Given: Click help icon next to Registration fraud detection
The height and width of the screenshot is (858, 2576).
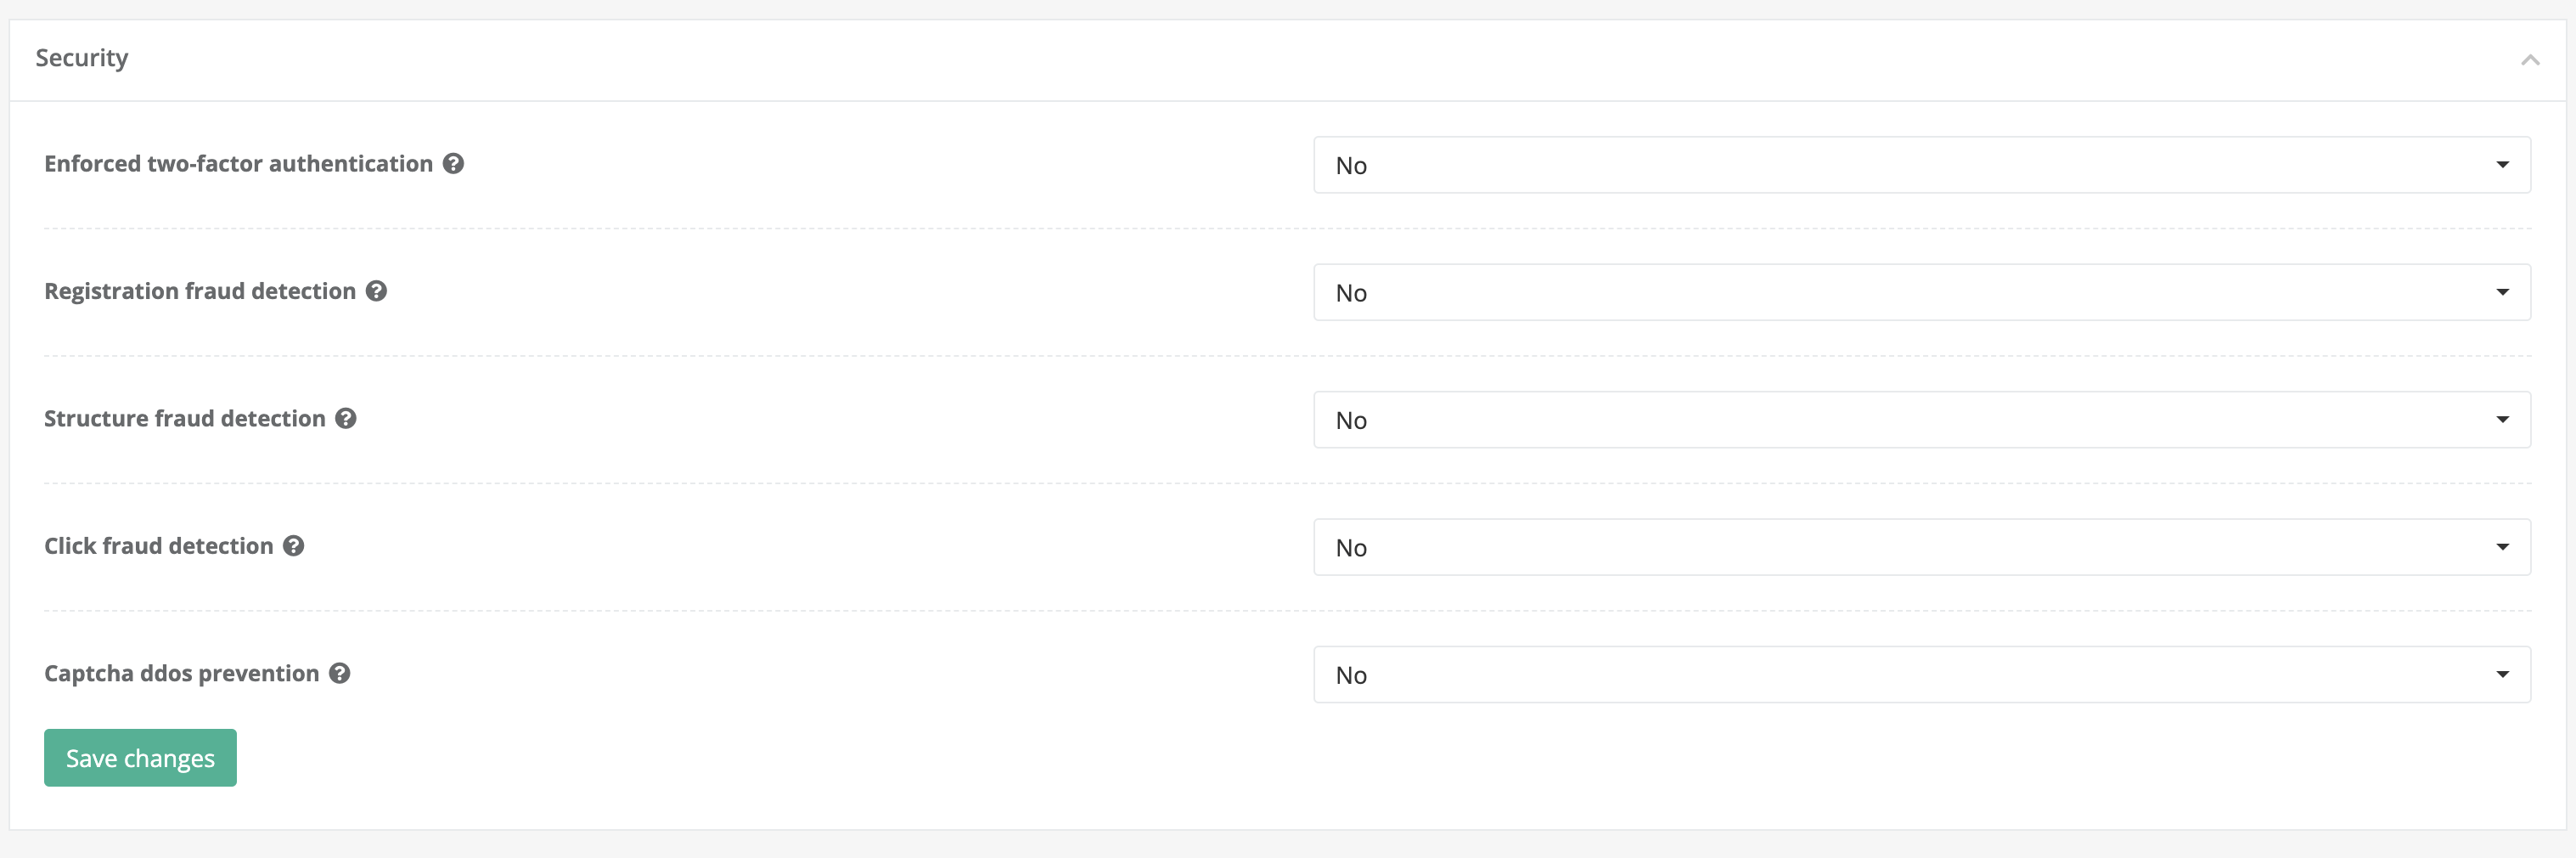Looking at the screenshot, I should point(376,291).
